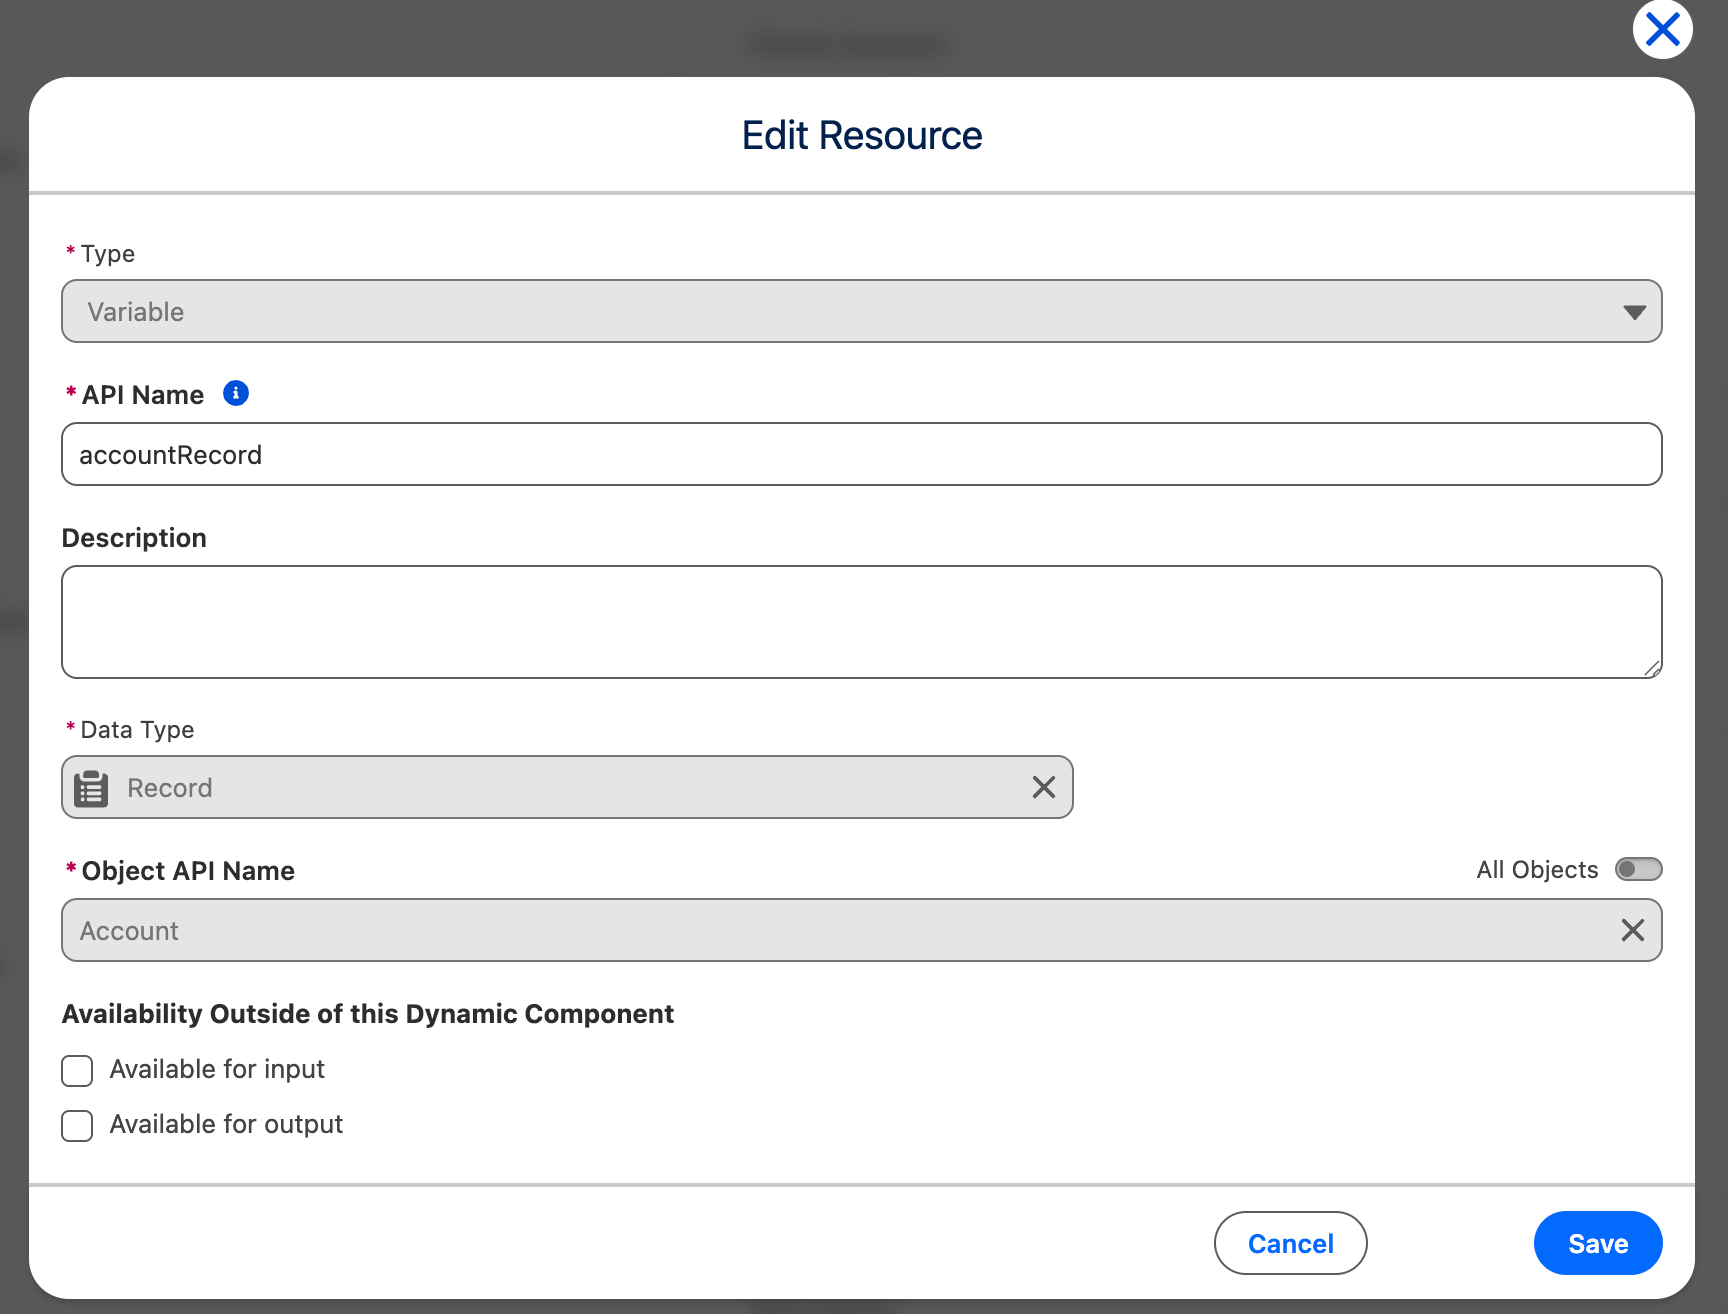Check Available for output

click(77, 1125)
